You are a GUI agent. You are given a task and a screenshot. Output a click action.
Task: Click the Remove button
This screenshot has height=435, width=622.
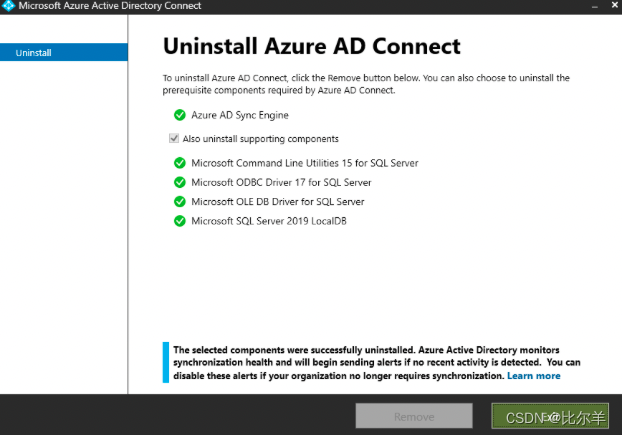[414, 416]
